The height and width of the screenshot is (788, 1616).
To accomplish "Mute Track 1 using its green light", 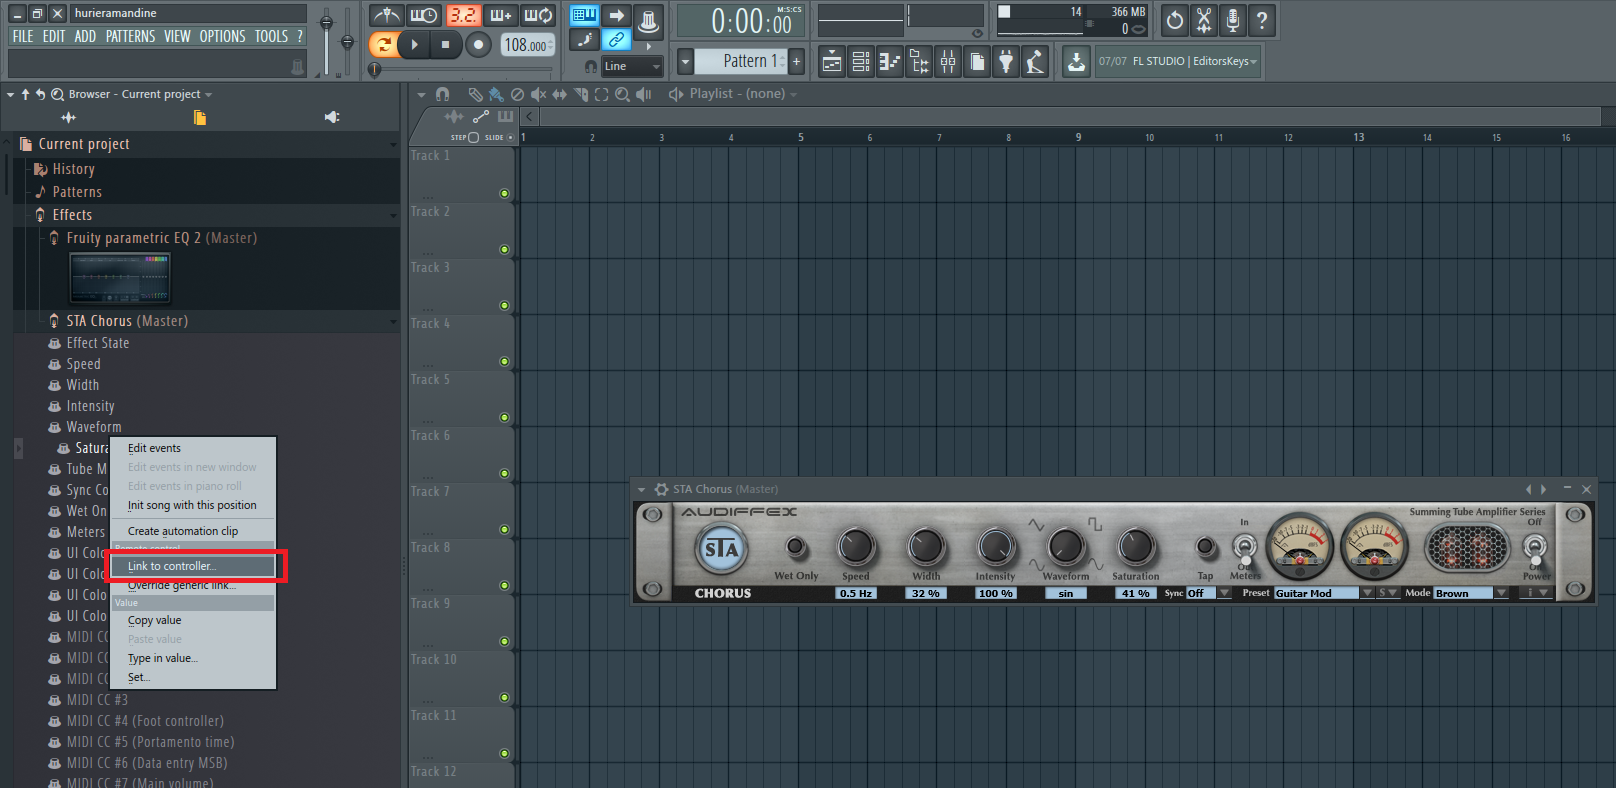I will [x=504, y=193].
